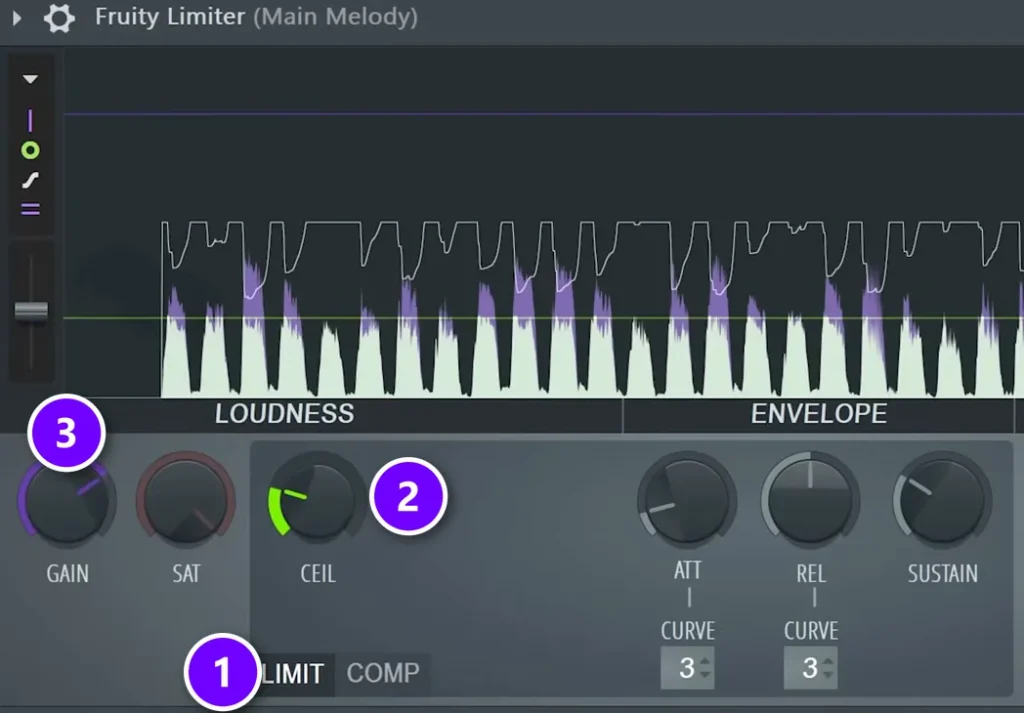Click the REL release knob
Viewport: 1024px width, 713px height.
point(810,501)
